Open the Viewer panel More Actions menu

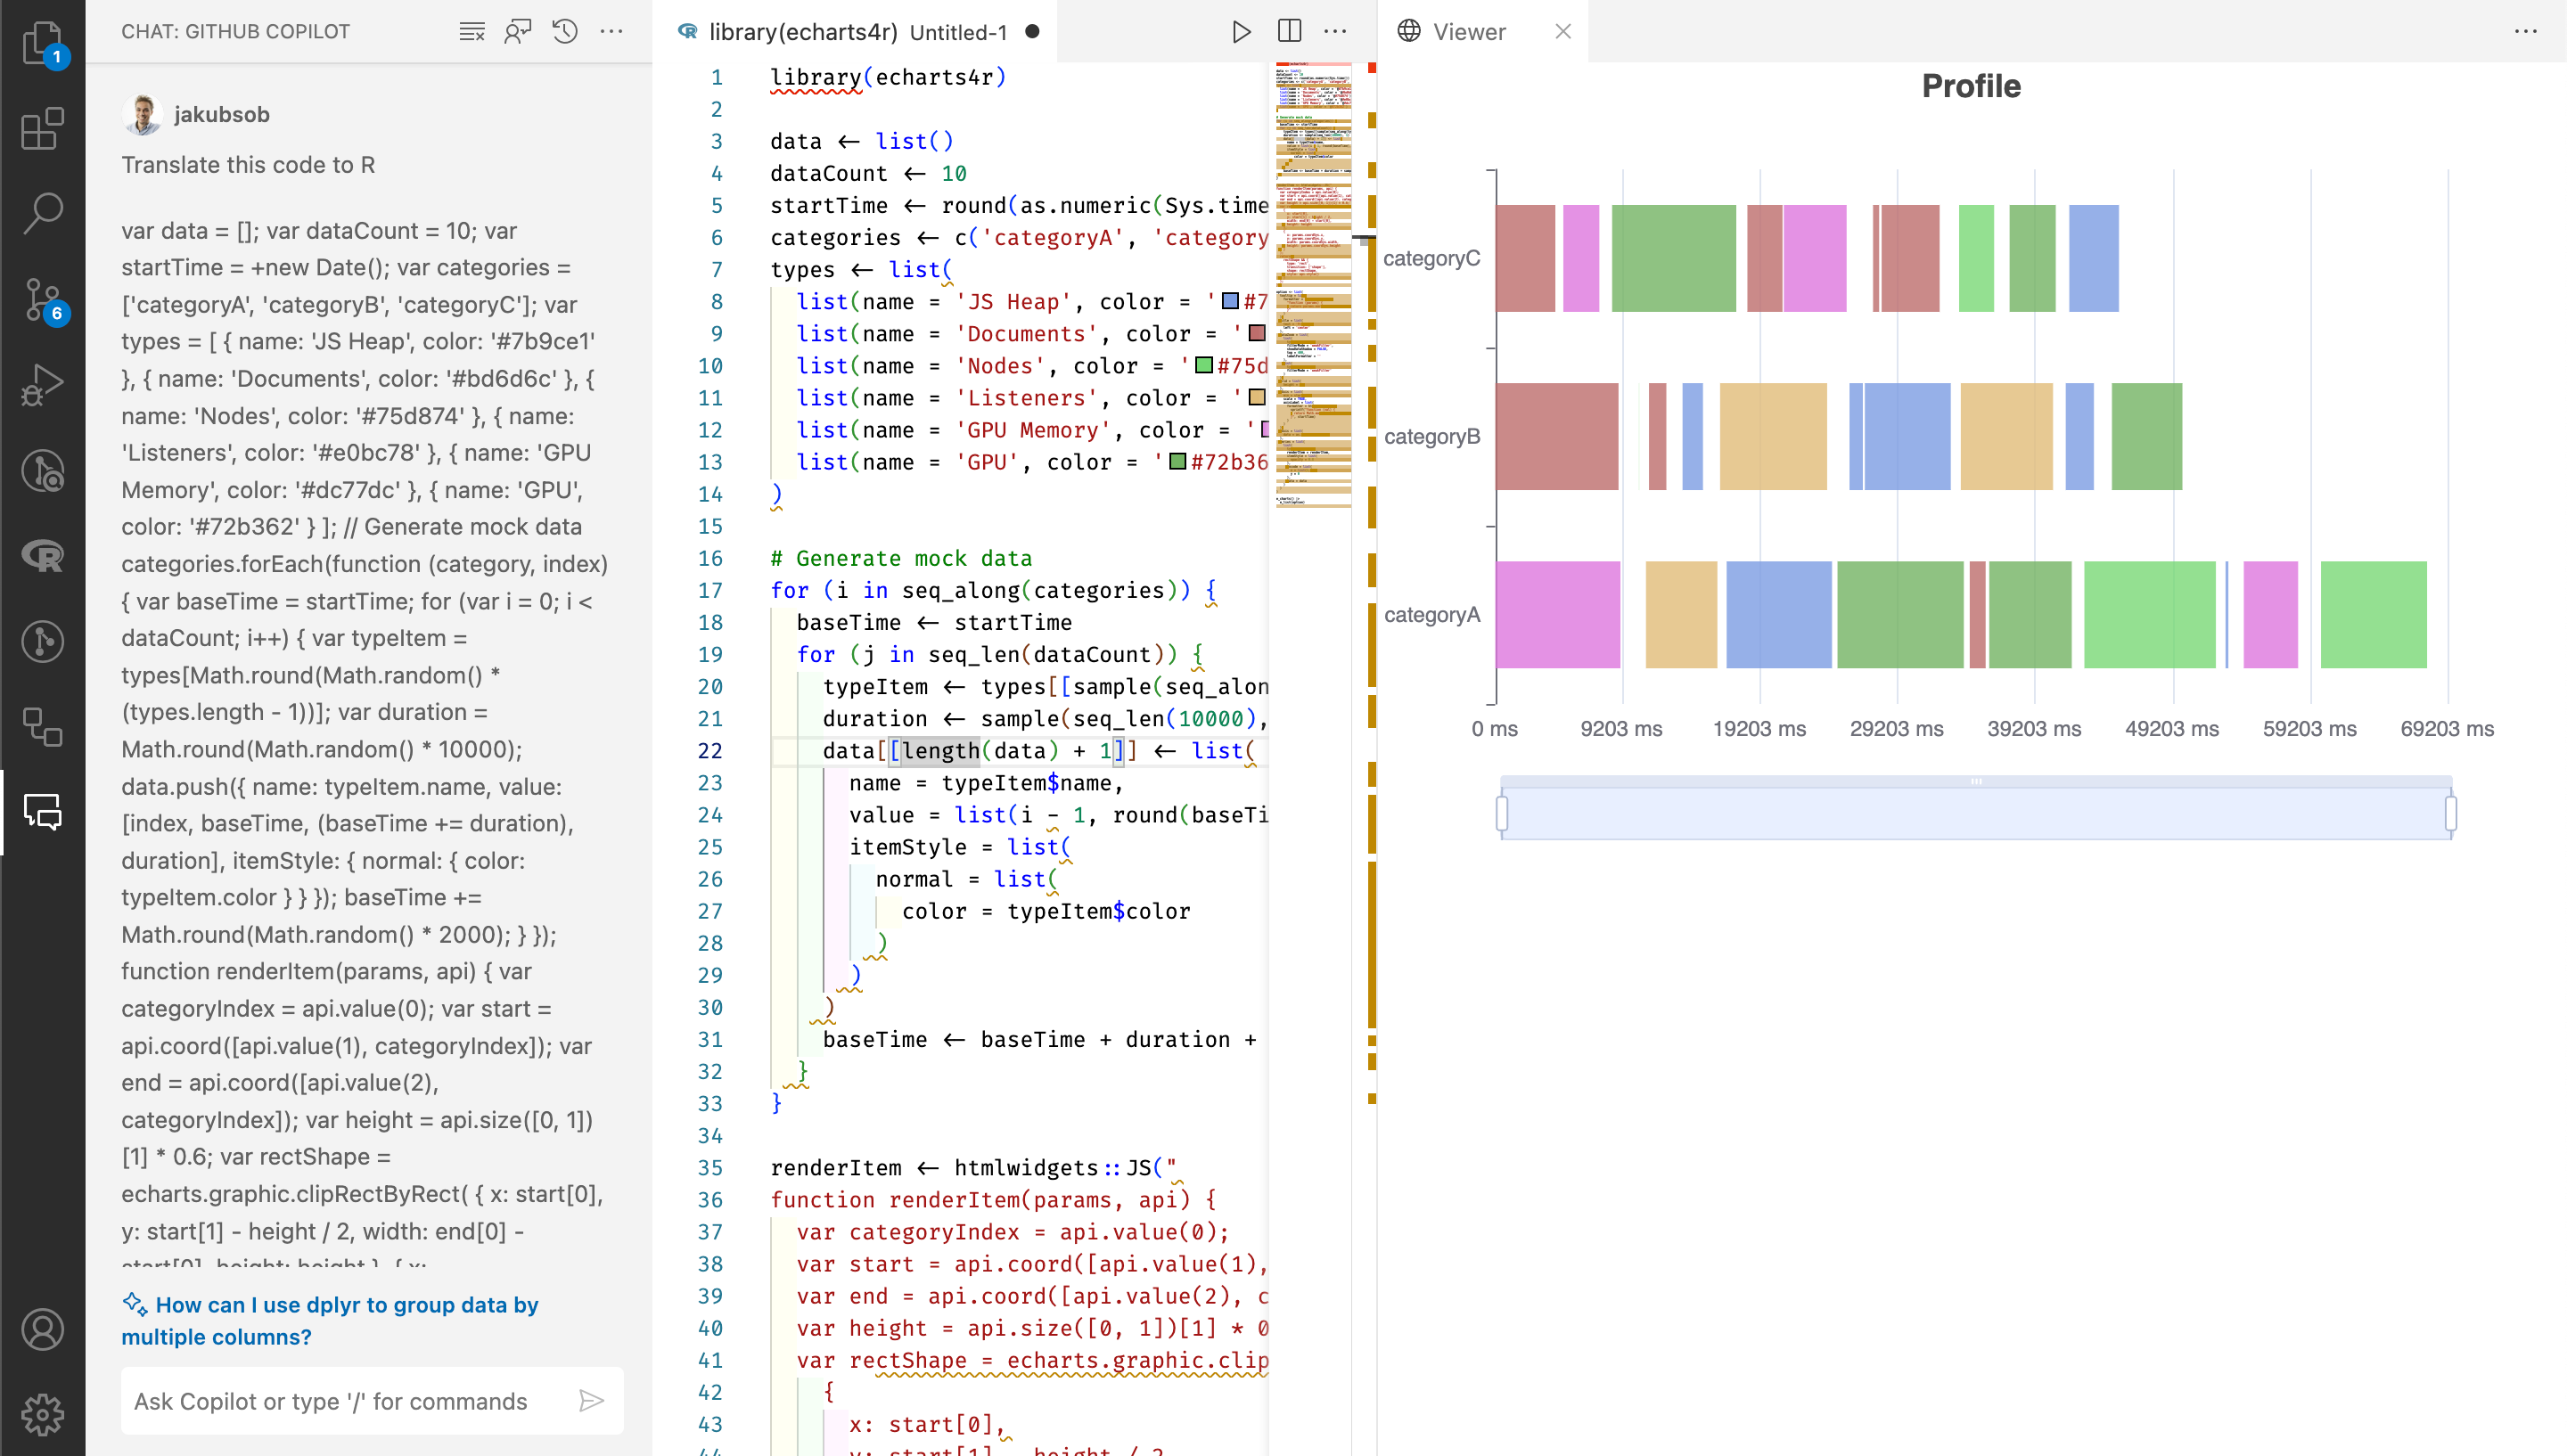2526,32
